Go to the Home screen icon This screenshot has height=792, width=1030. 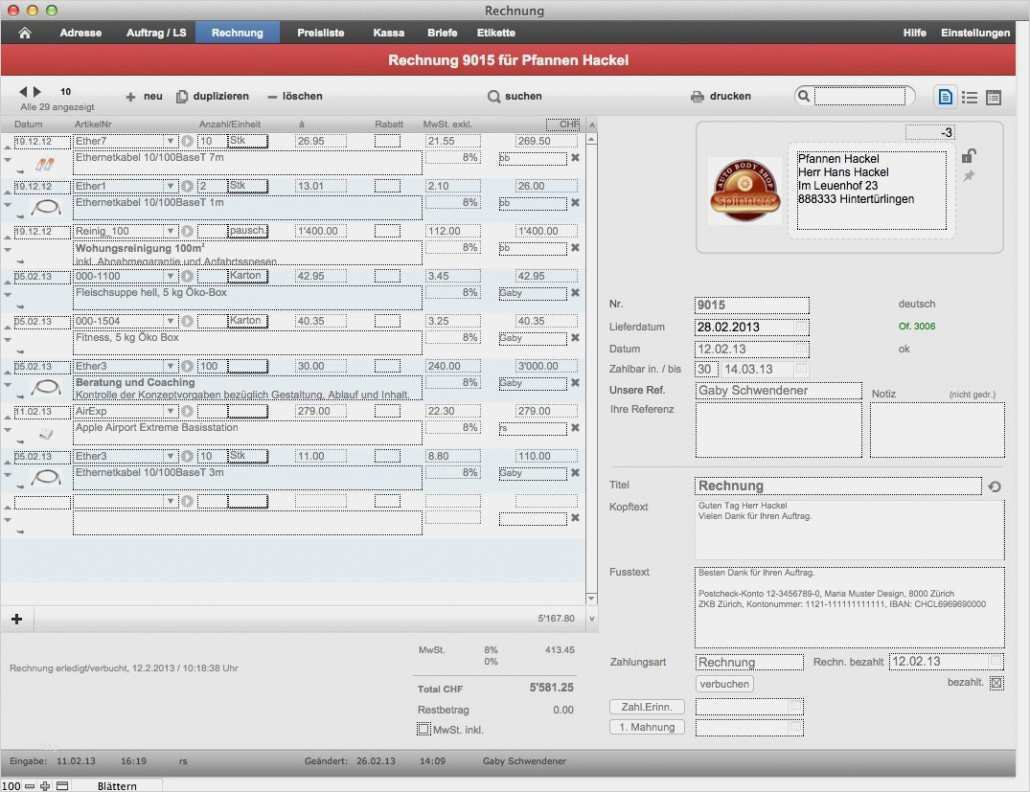(25, 33)
